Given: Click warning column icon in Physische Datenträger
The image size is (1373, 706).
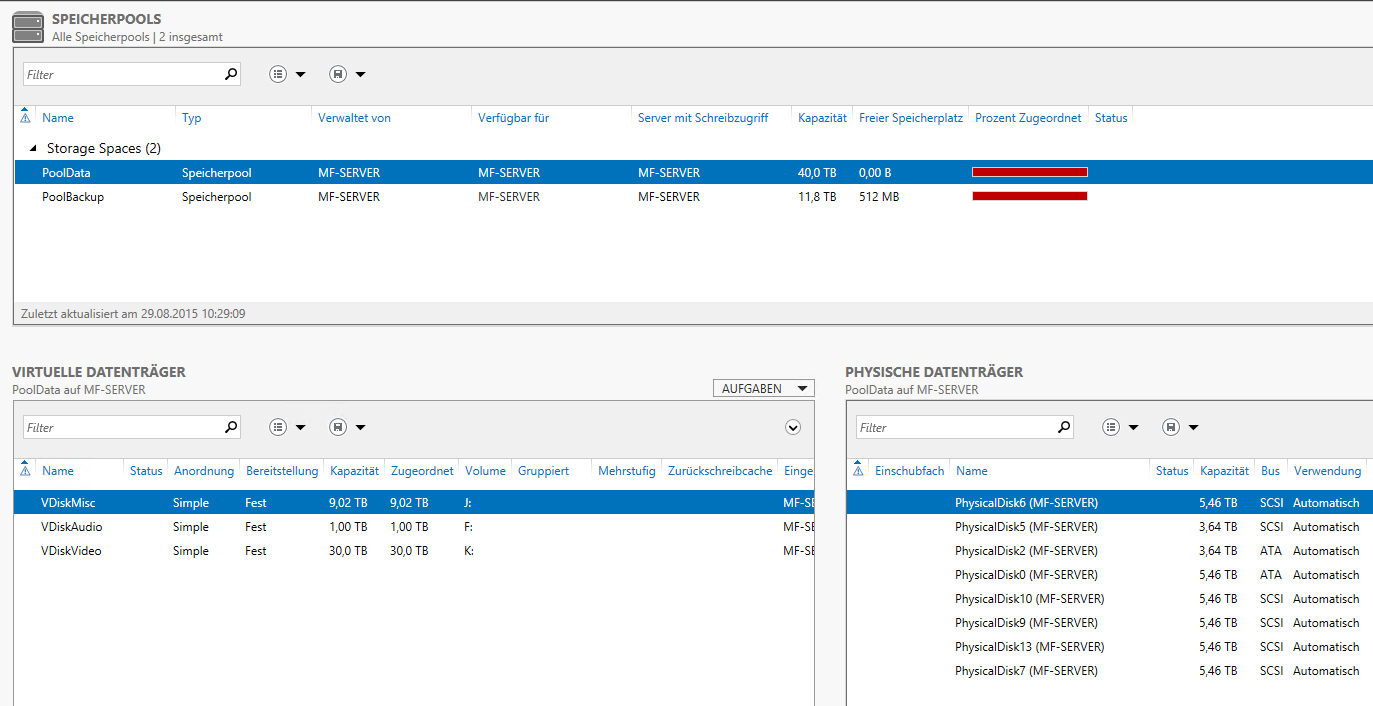Looking at the screenshot, I should [x=858, y=471].
